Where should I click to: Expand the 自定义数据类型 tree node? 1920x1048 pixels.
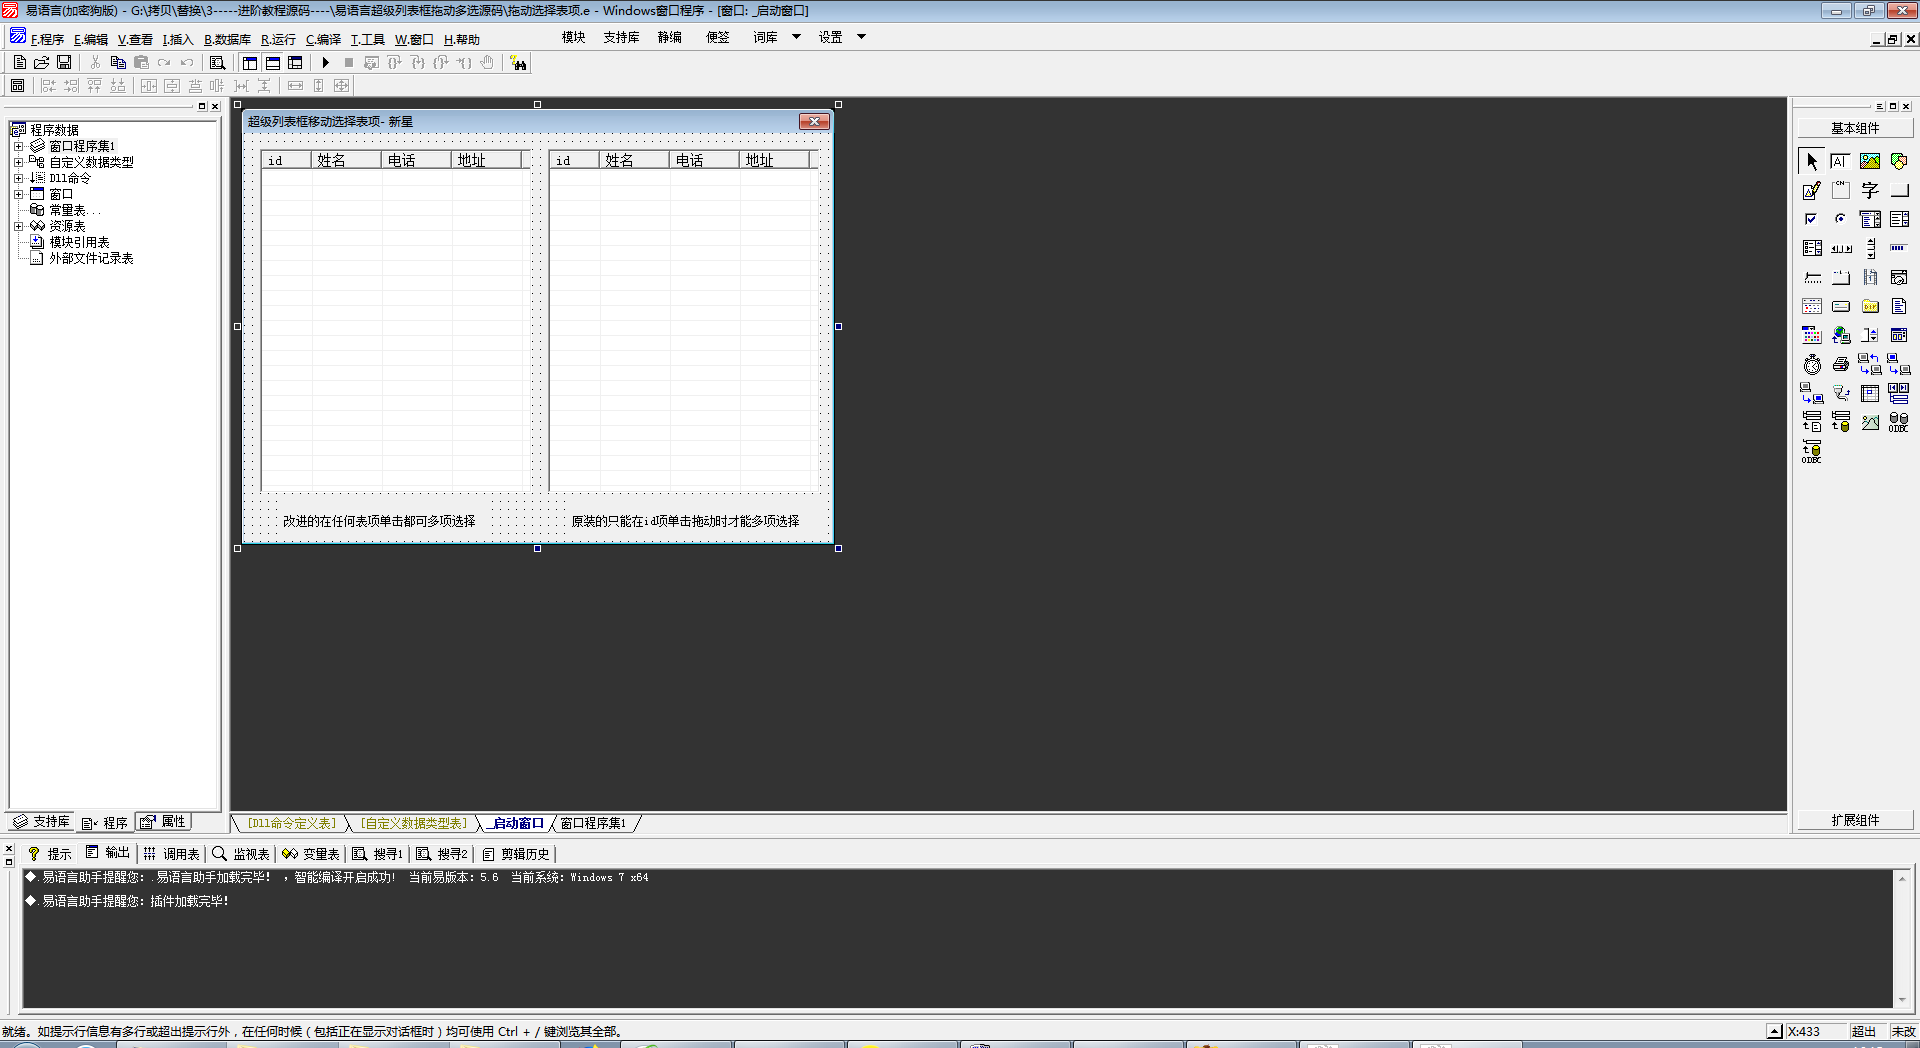(x=18, y=162)
